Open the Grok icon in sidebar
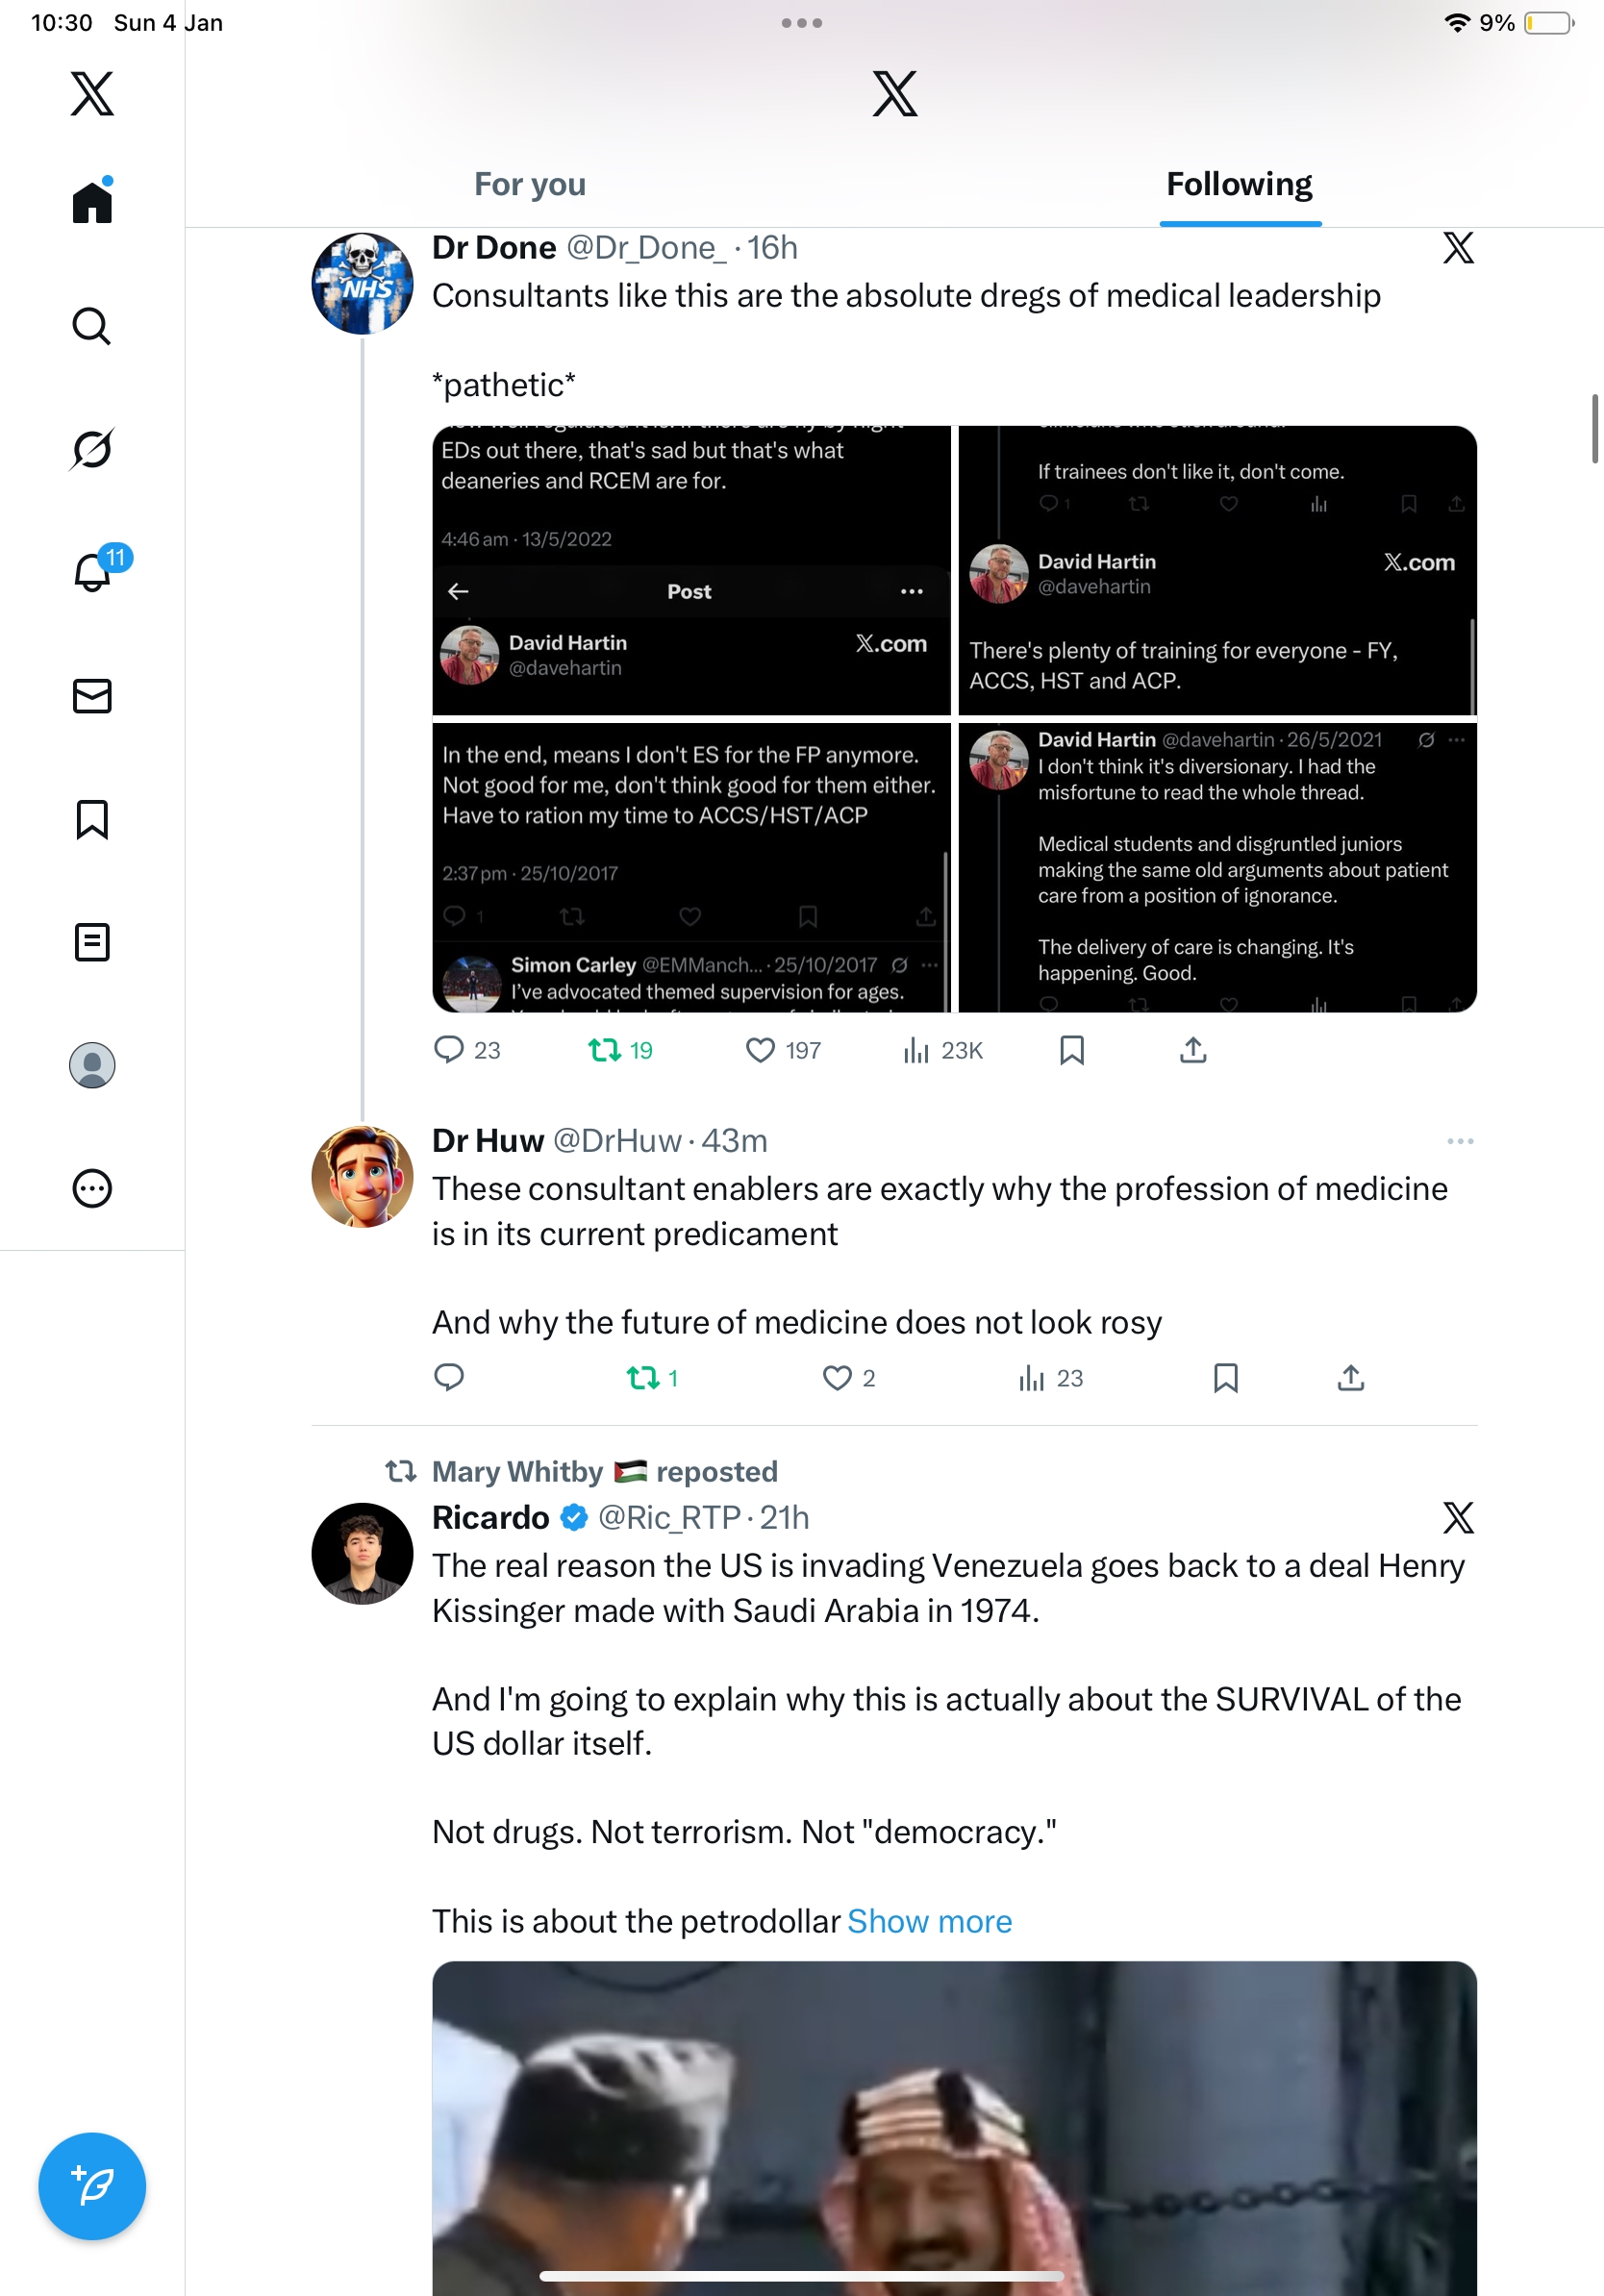 (x=92, y=449)
